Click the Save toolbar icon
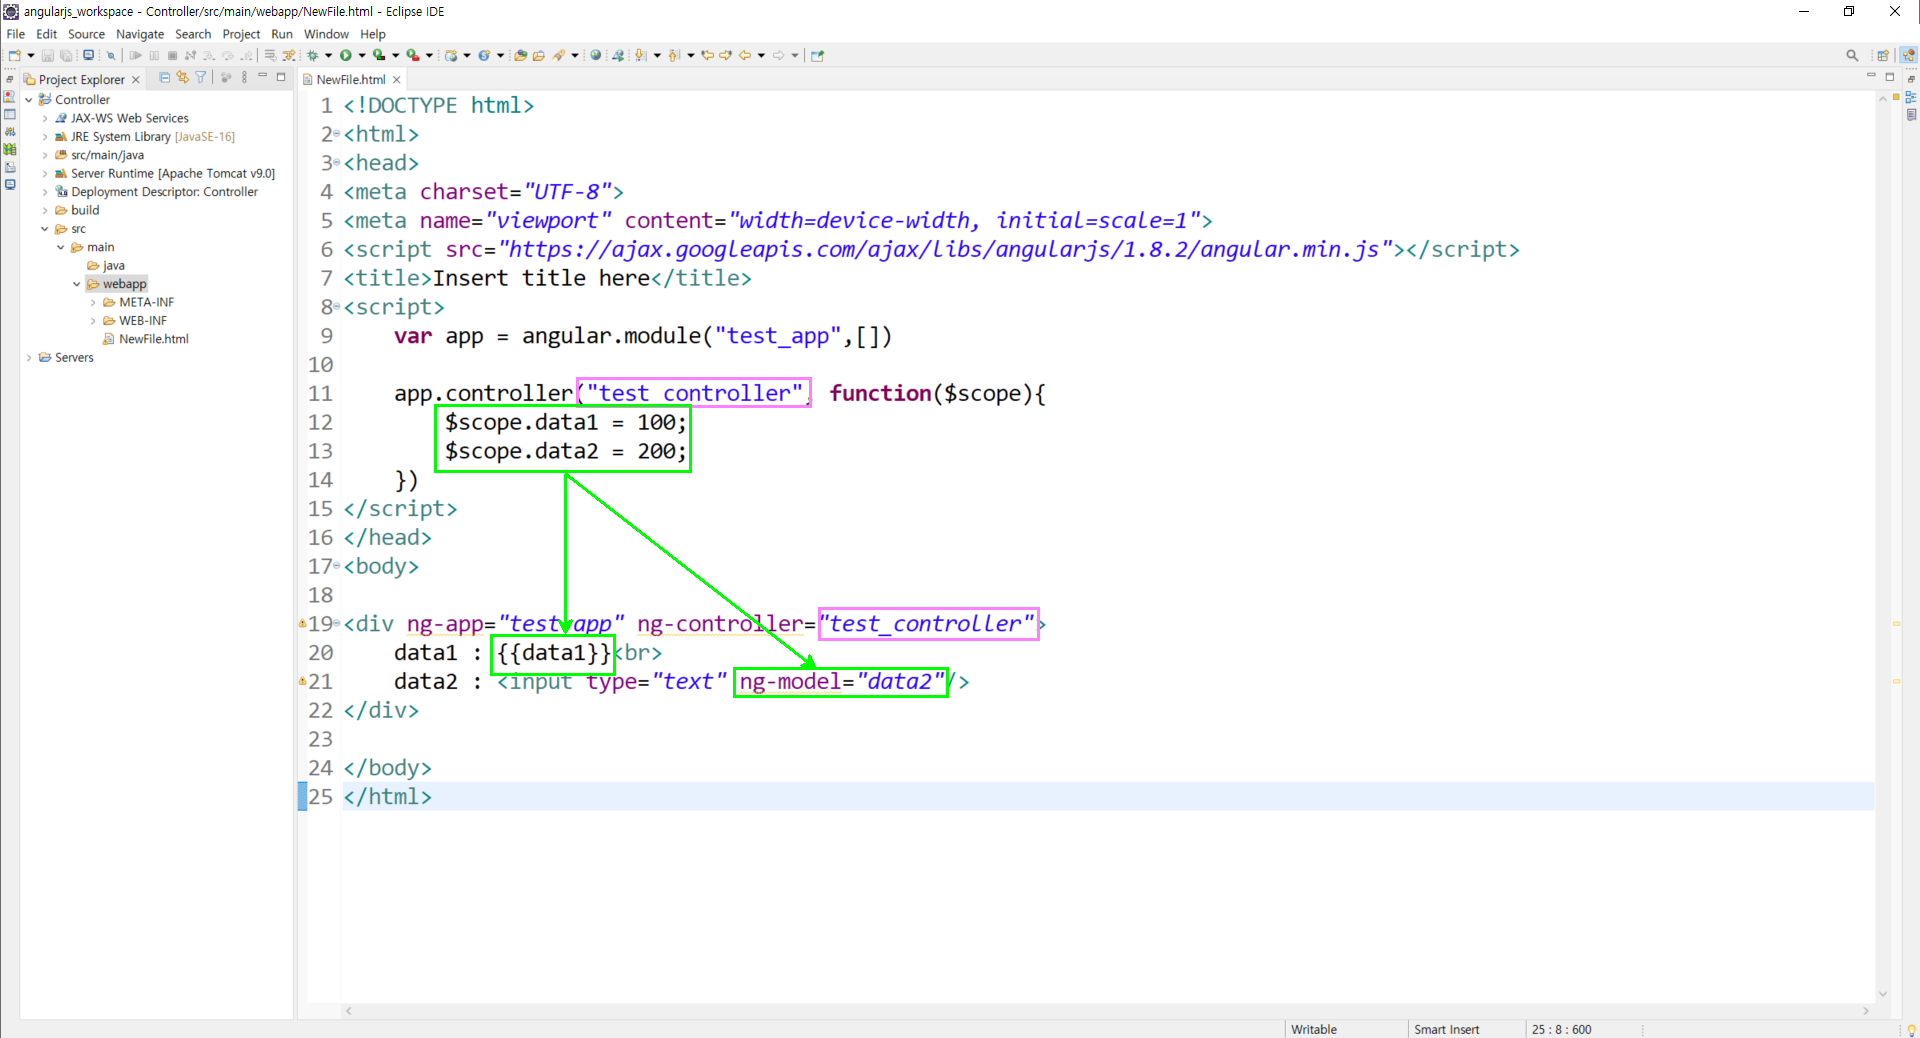The height and width of the screenshot is (1038, 1920). (47, 56)
